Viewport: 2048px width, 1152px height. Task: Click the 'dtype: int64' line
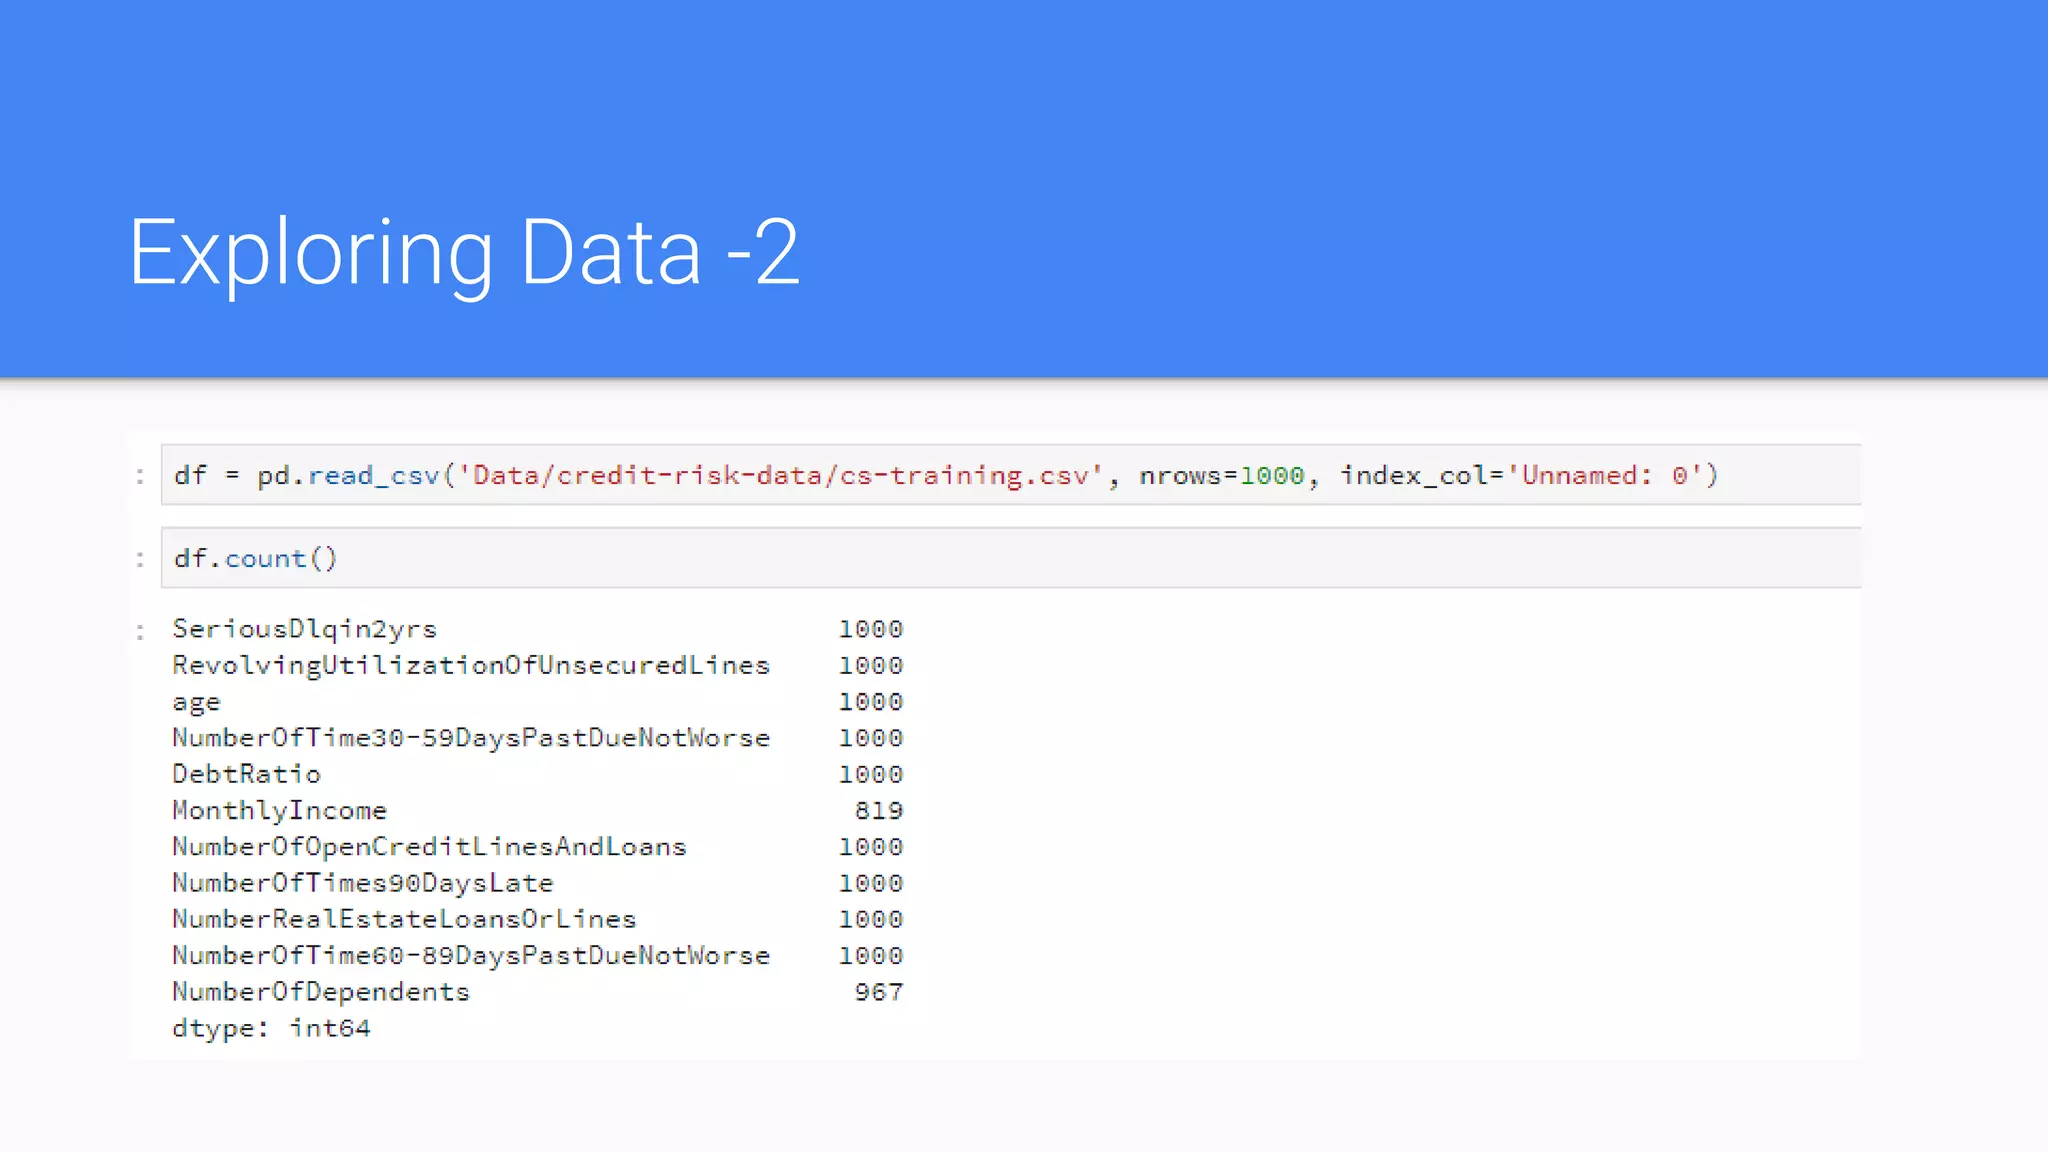coord(271,1028)
